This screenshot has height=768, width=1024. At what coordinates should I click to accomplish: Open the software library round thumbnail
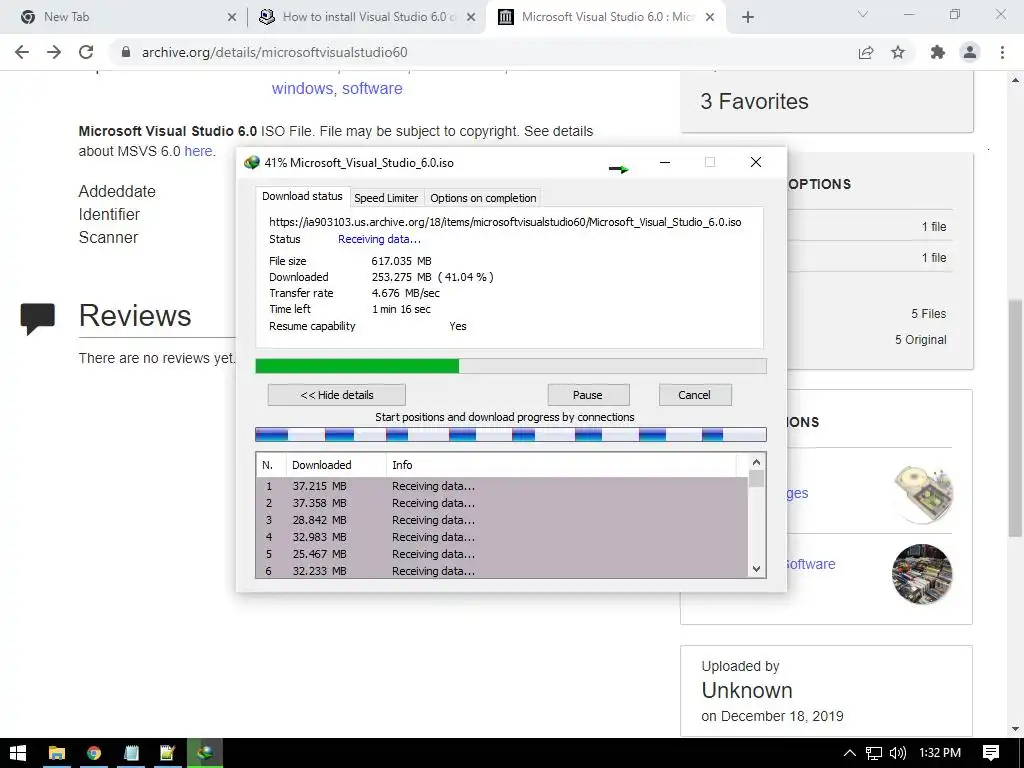pos(922,573)
